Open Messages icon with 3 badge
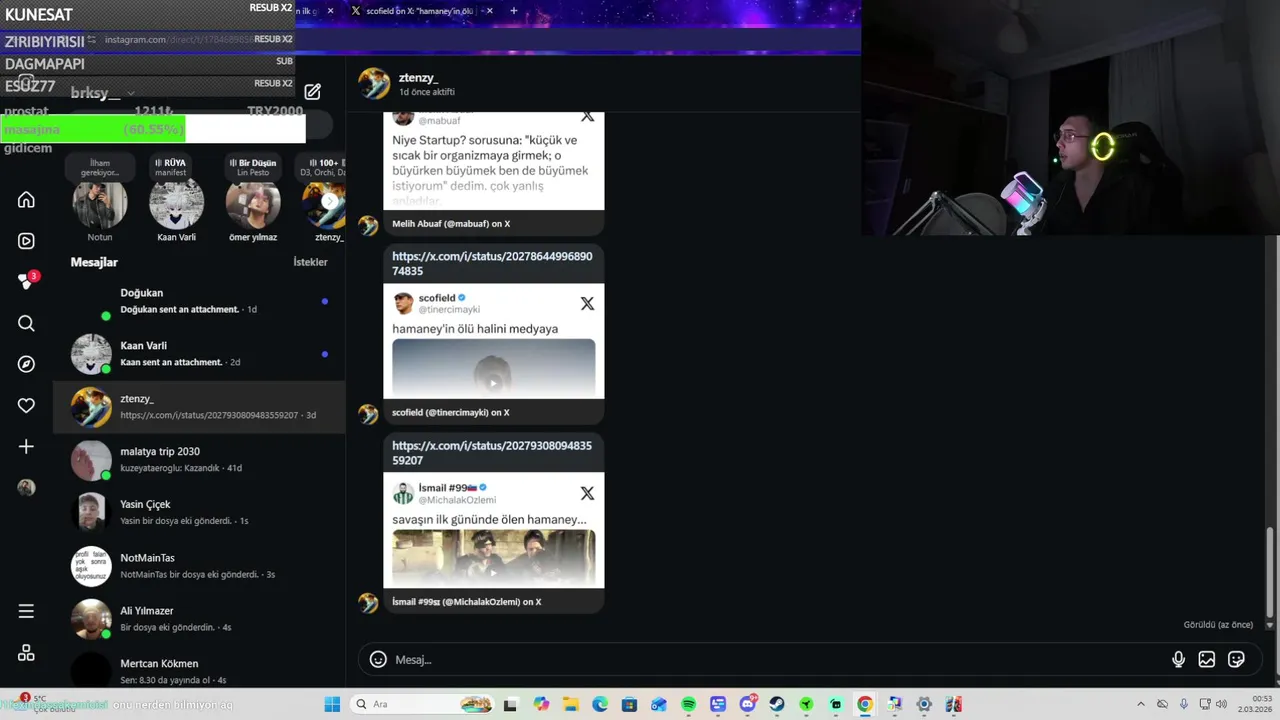This screenshot has height=720, width=1280. pyautogui.click(x=27, y=281)
